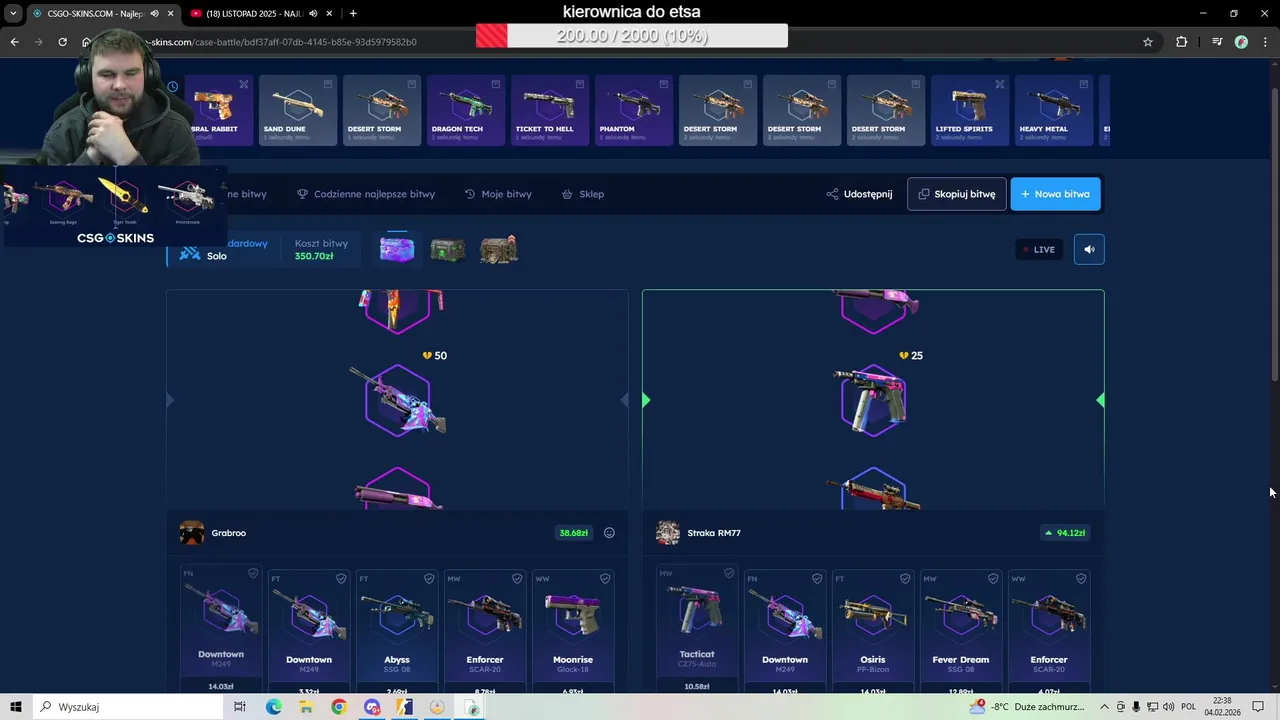This screenshot has width=1280, height=720.
Task: Start a new battle with Nowa bitwa
Action: point(1055,194)
